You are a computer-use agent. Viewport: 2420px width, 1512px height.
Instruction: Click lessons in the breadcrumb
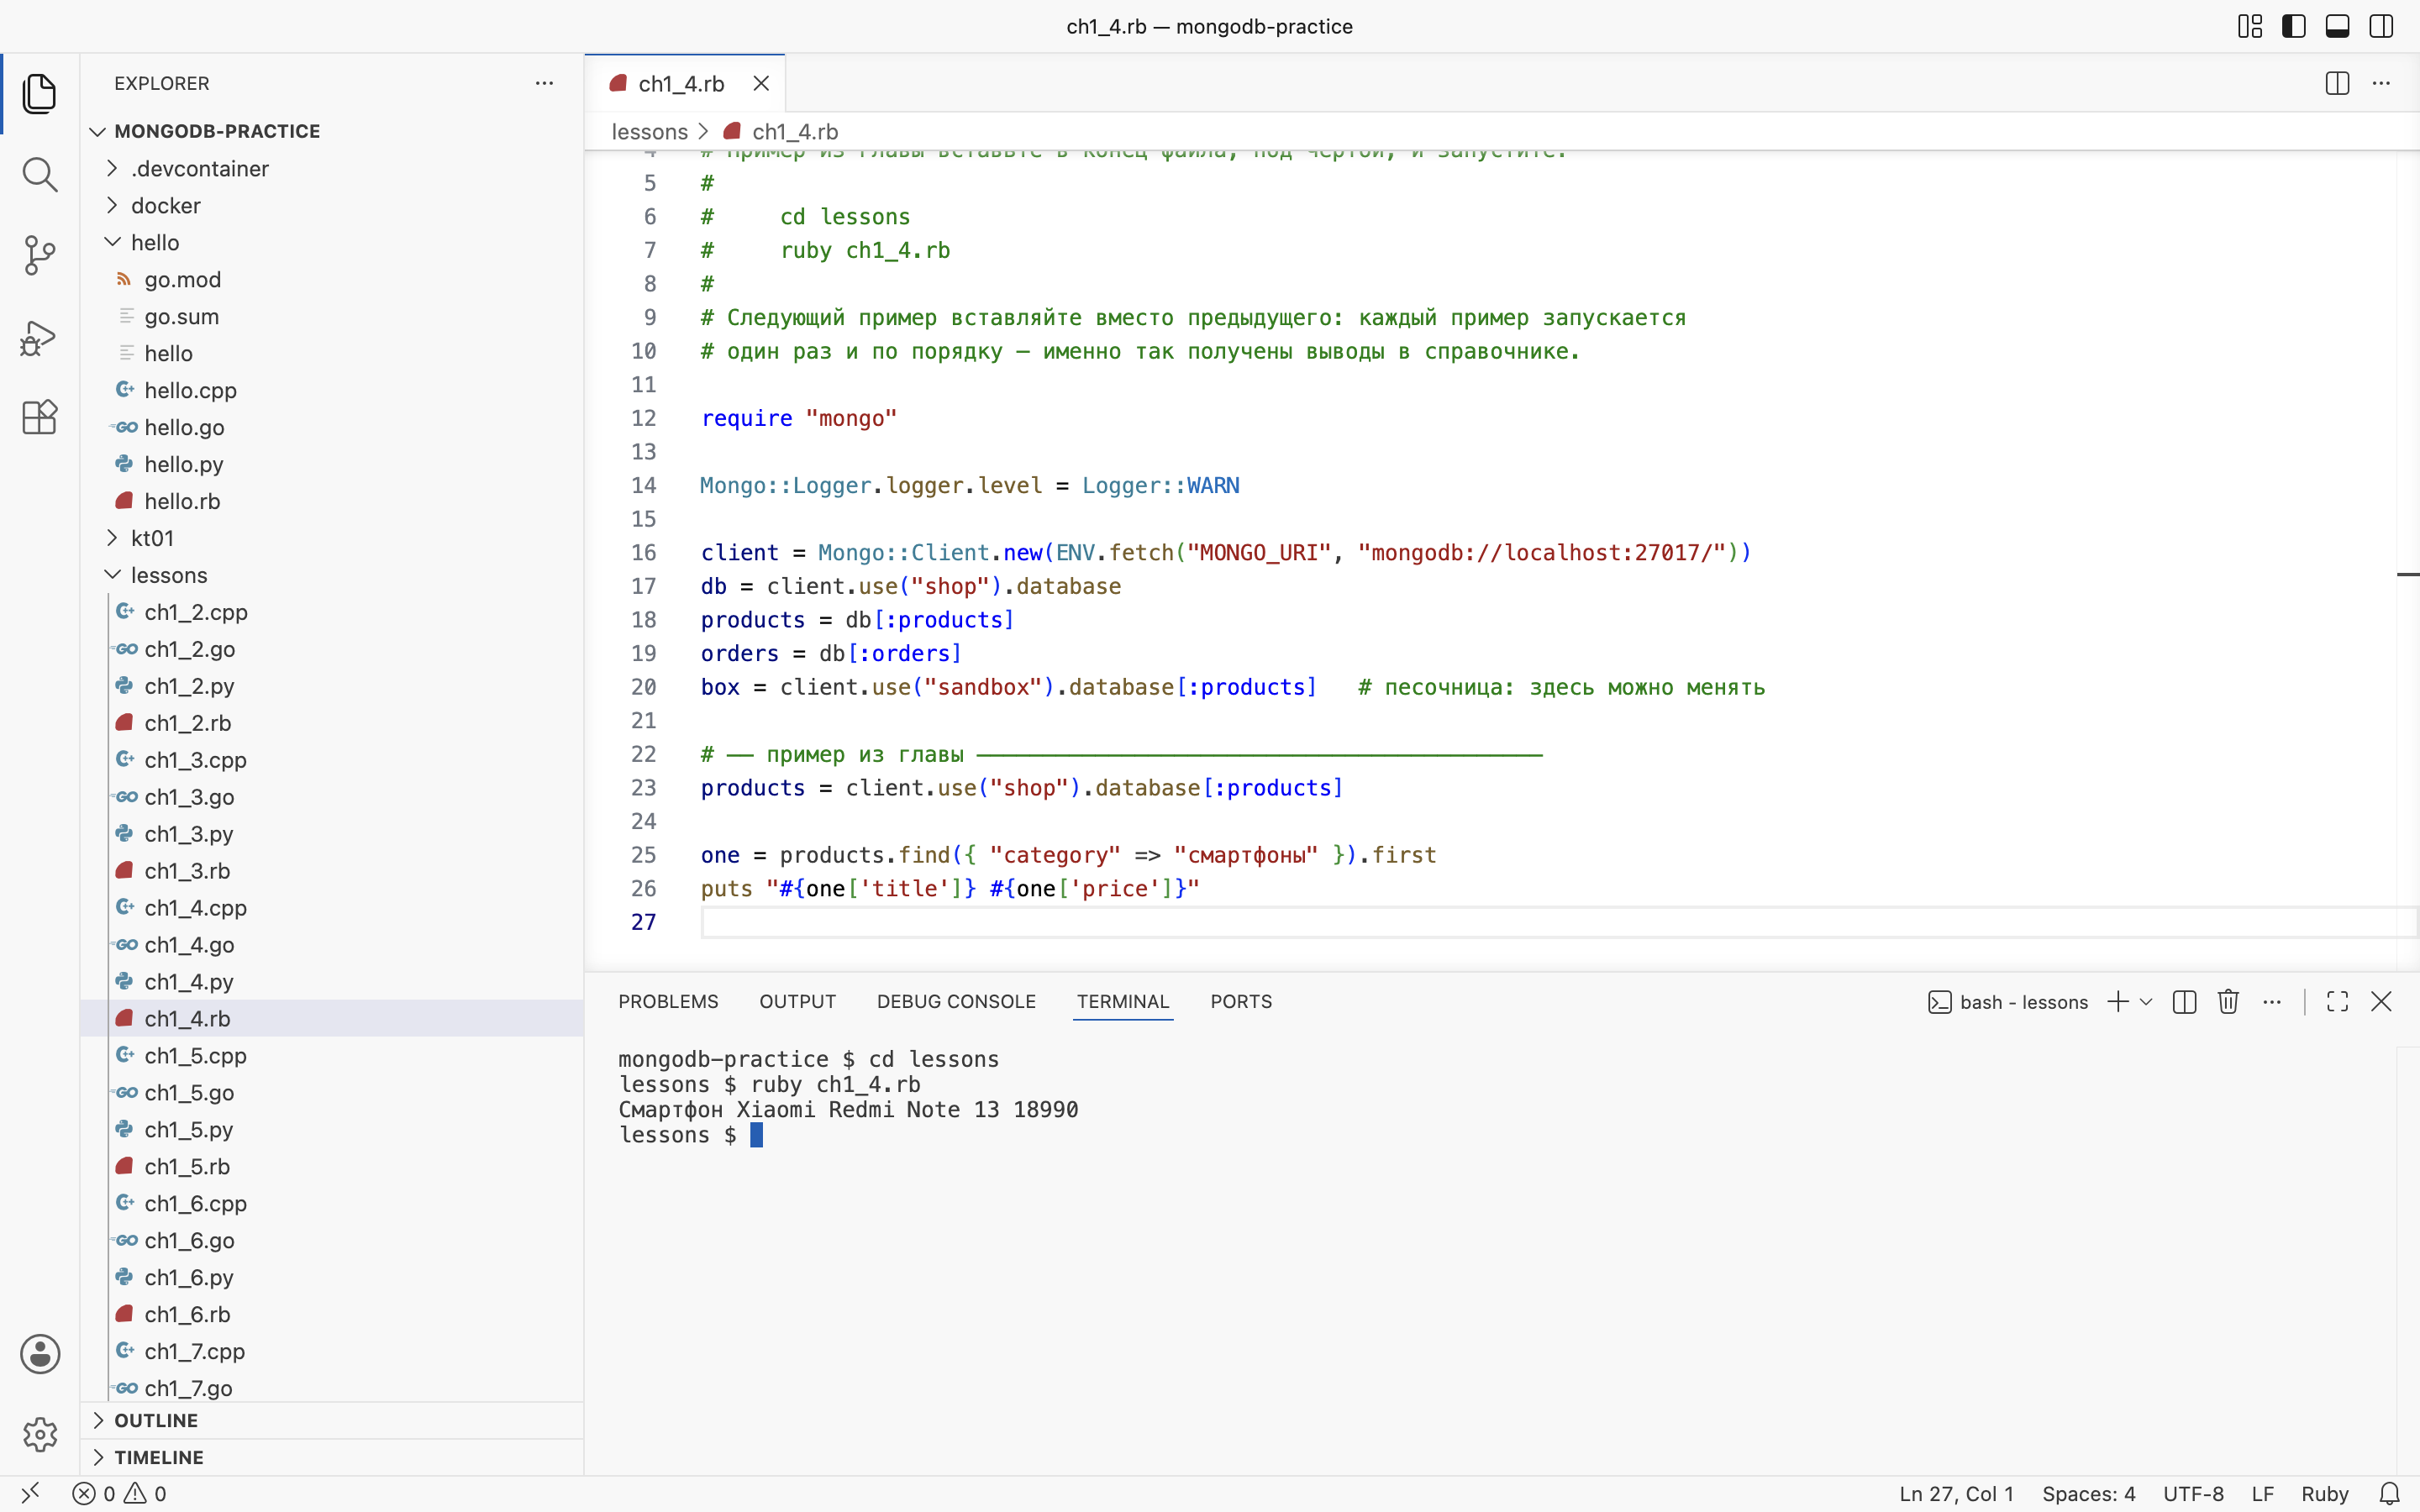click(649, 132)
